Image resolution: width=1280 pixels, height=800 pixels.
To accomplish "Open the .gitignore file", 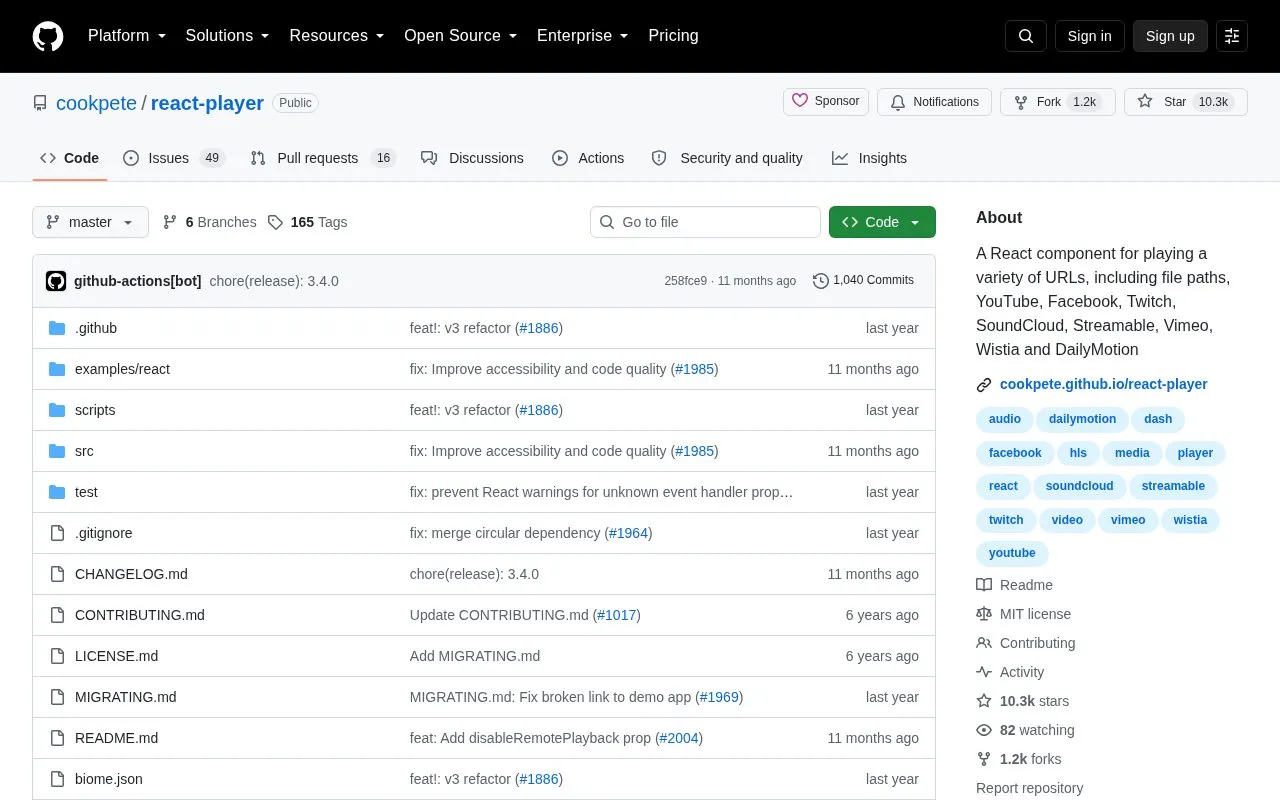I will click(104, 533).
